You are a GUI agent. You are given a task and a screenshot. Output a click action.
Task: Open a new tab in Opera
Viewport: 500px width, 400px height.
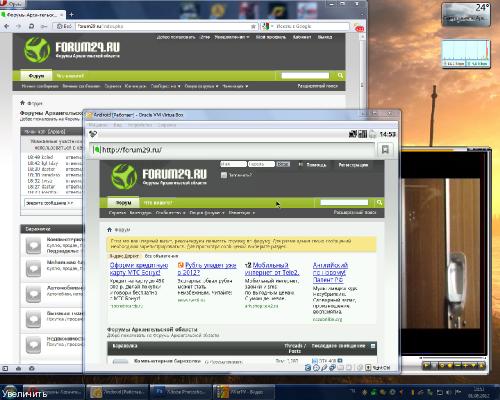pyautogui.click(x=71, y=15)
